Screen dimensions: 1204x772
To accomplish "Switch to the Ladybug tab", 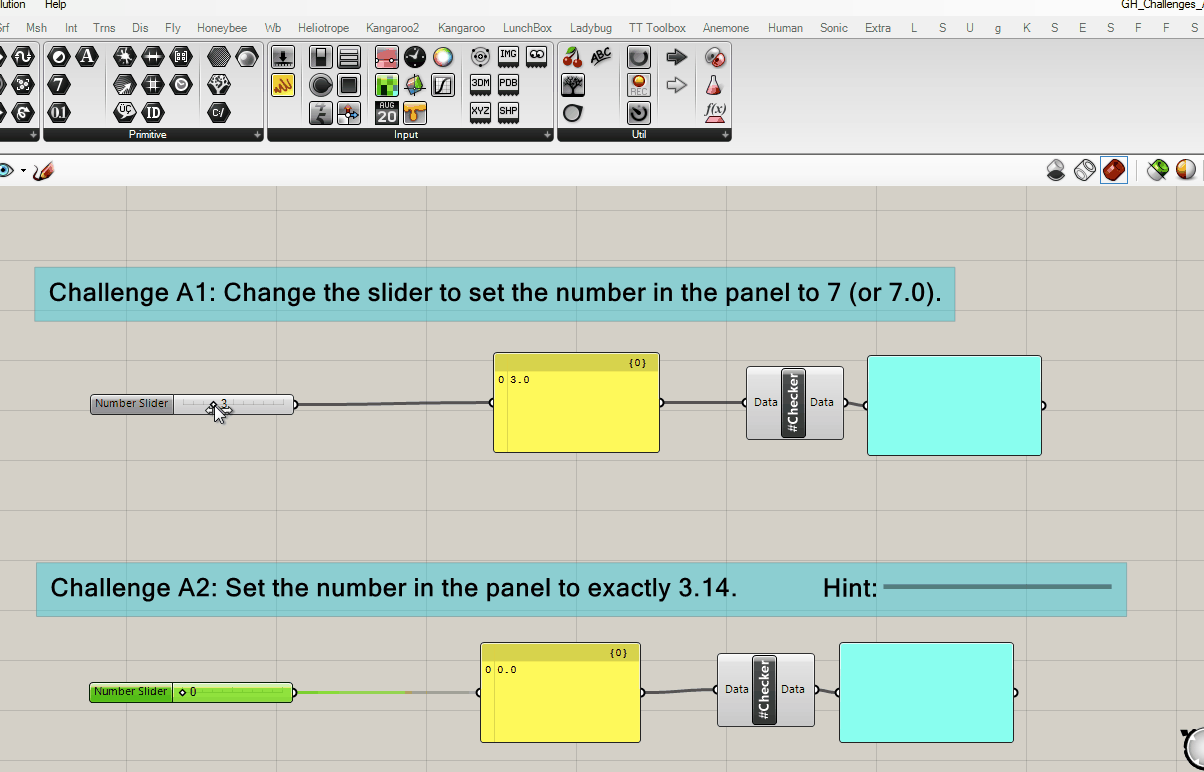I will point(590,28).
